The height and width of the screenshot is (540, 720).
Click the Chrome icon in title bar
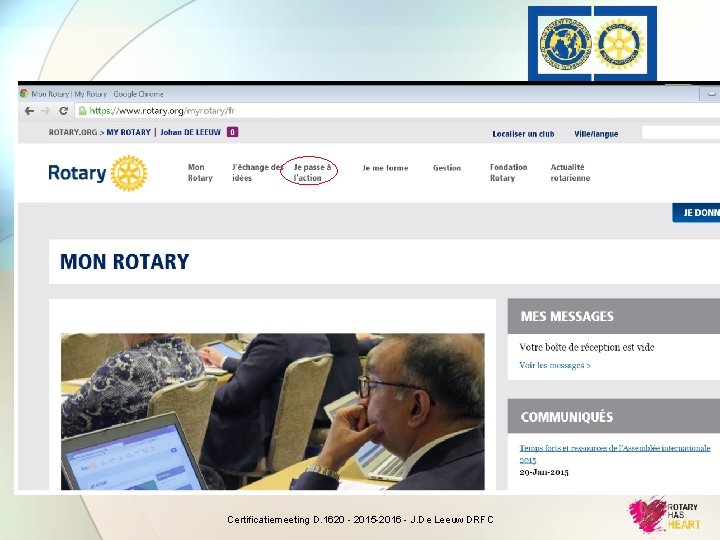[24, 94]
